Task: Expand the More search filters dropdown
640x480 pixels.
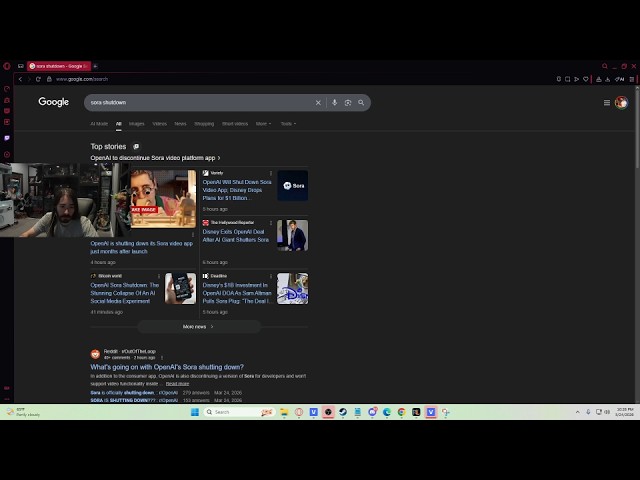Action: [263, 124]
